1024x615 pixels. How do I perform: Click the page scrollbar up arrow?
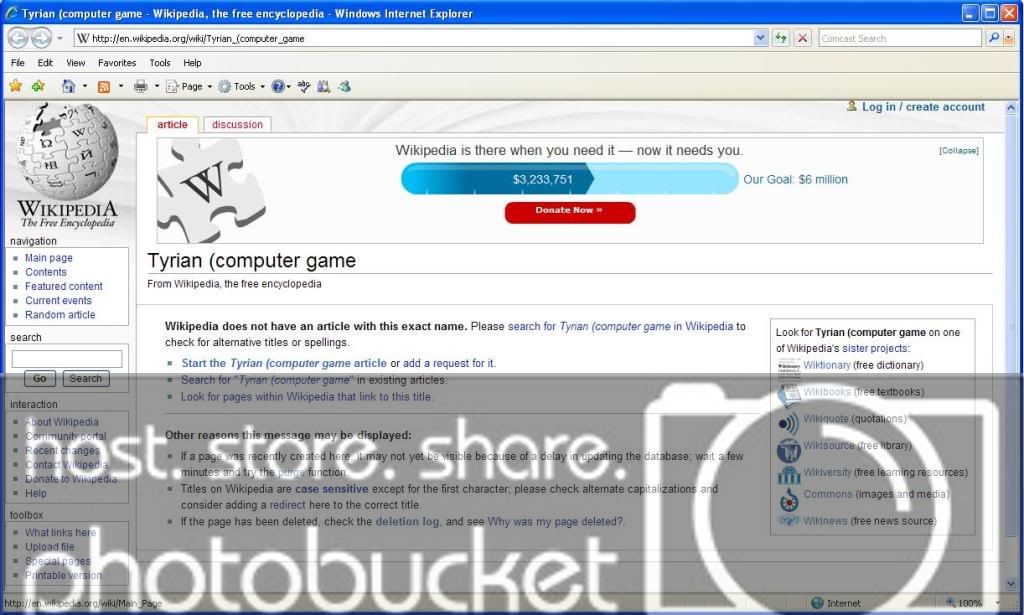[x=1011, y=108]
